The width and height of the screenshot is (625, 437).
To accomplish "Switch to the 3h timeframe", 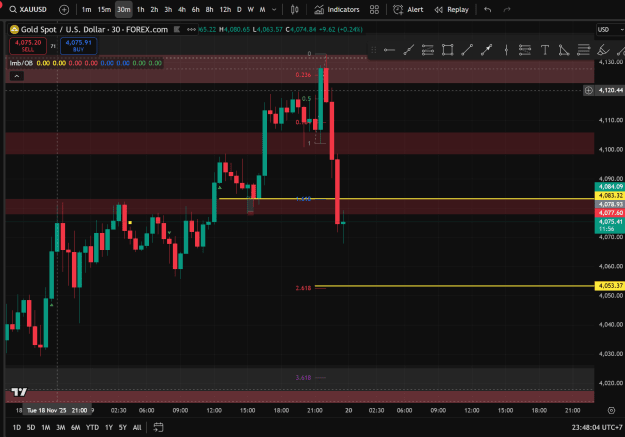I will coord(168,10).
